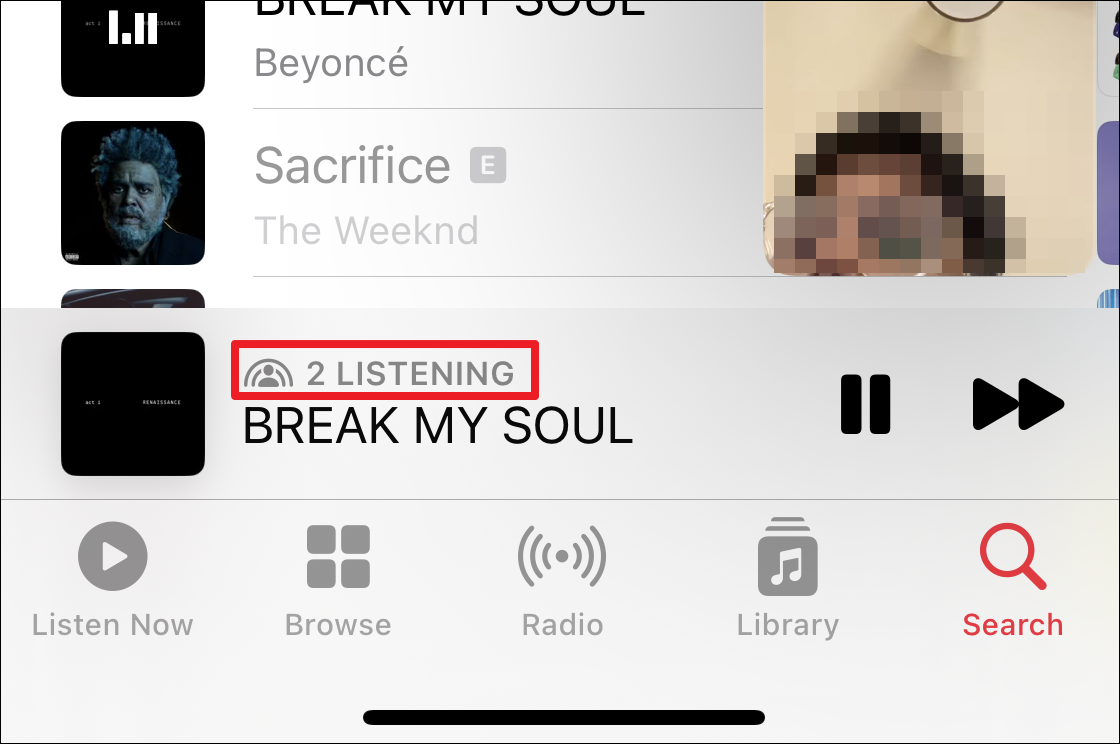Tap the Listen Now play circle icon

coord(113,556)
